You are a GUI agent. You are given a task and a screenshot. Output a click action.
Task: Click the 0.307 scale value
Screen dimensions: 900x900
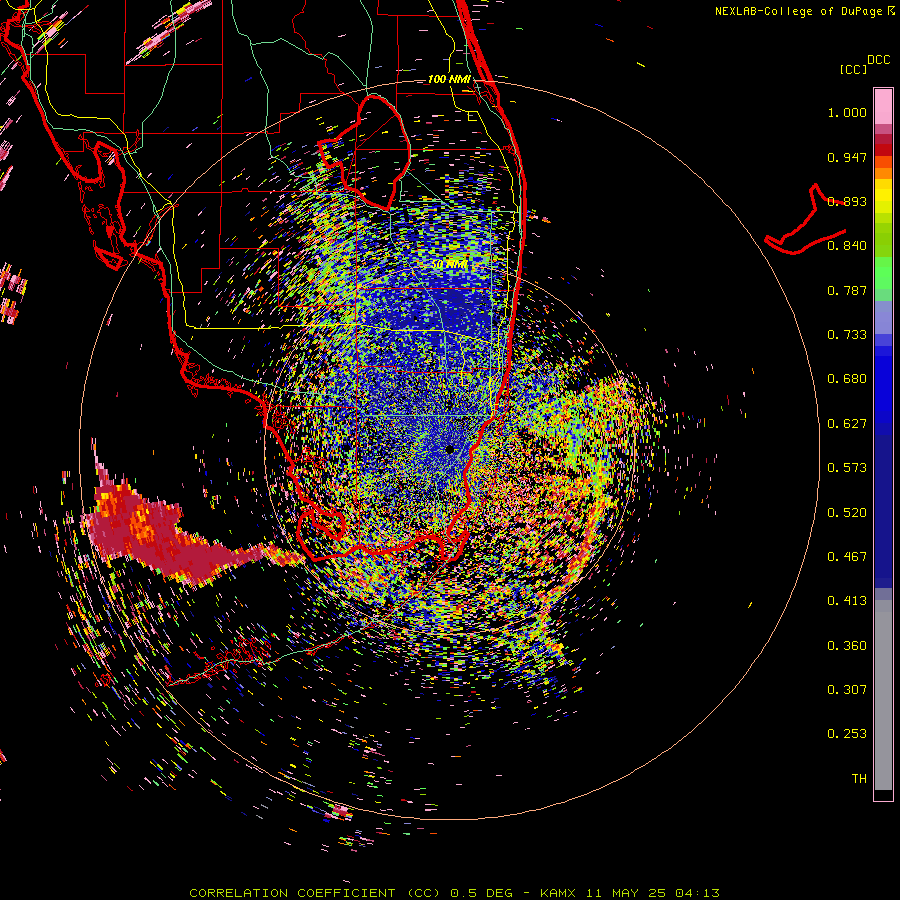(x=847, y=690)
